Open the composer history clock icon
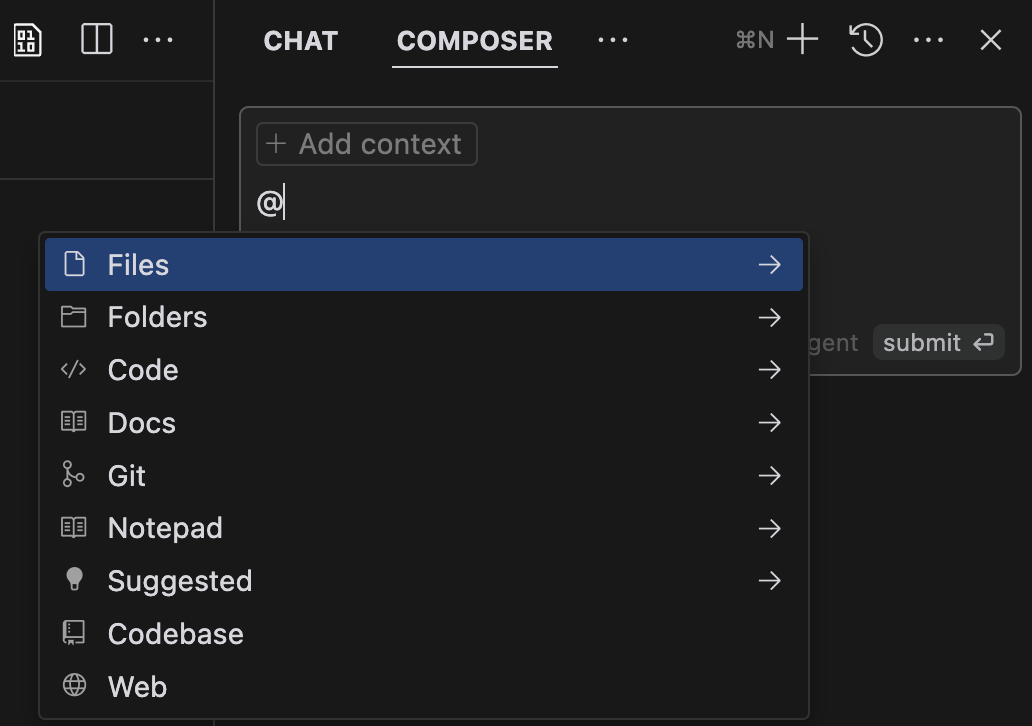Image resolution: width=1032 pixels, height=726 pixels. point(865,39)
